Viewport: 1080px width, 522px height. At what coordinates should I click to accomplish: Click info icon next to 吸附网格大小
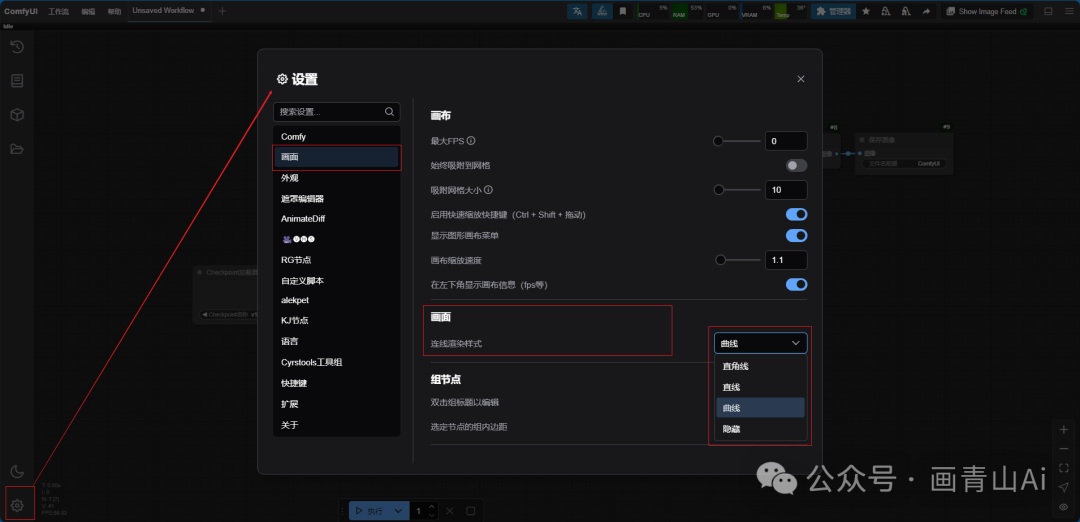coord(488,189)
